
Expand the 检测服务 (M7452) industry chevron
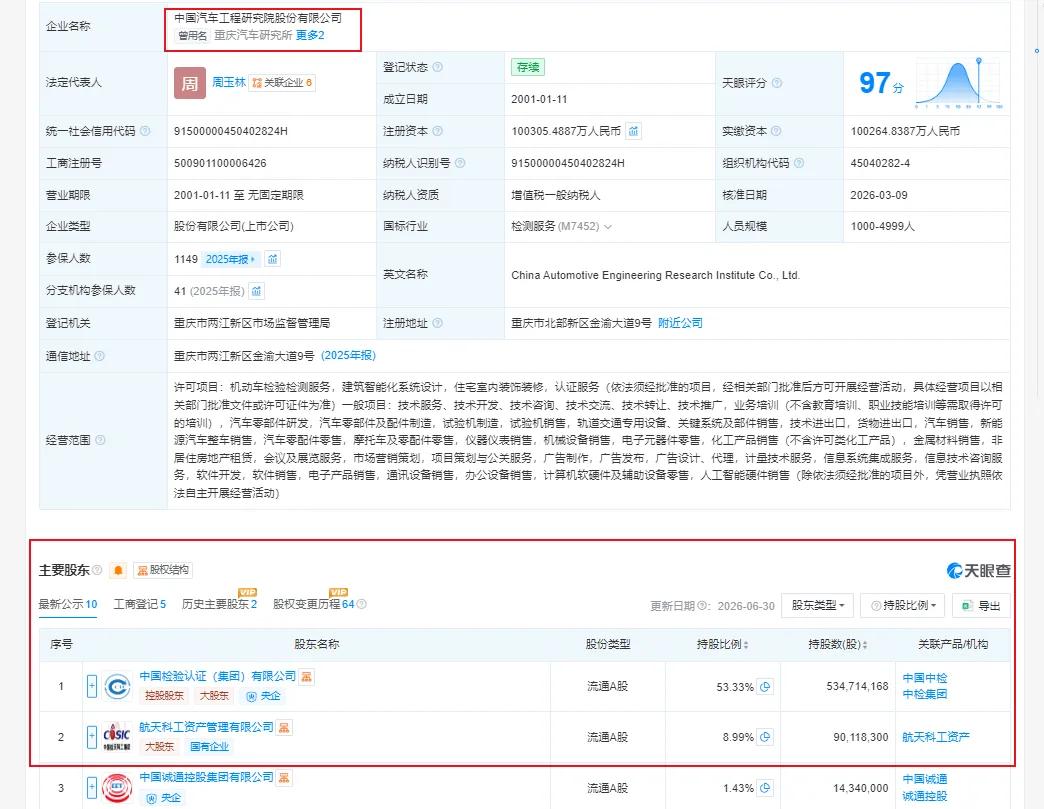point(608,227)
